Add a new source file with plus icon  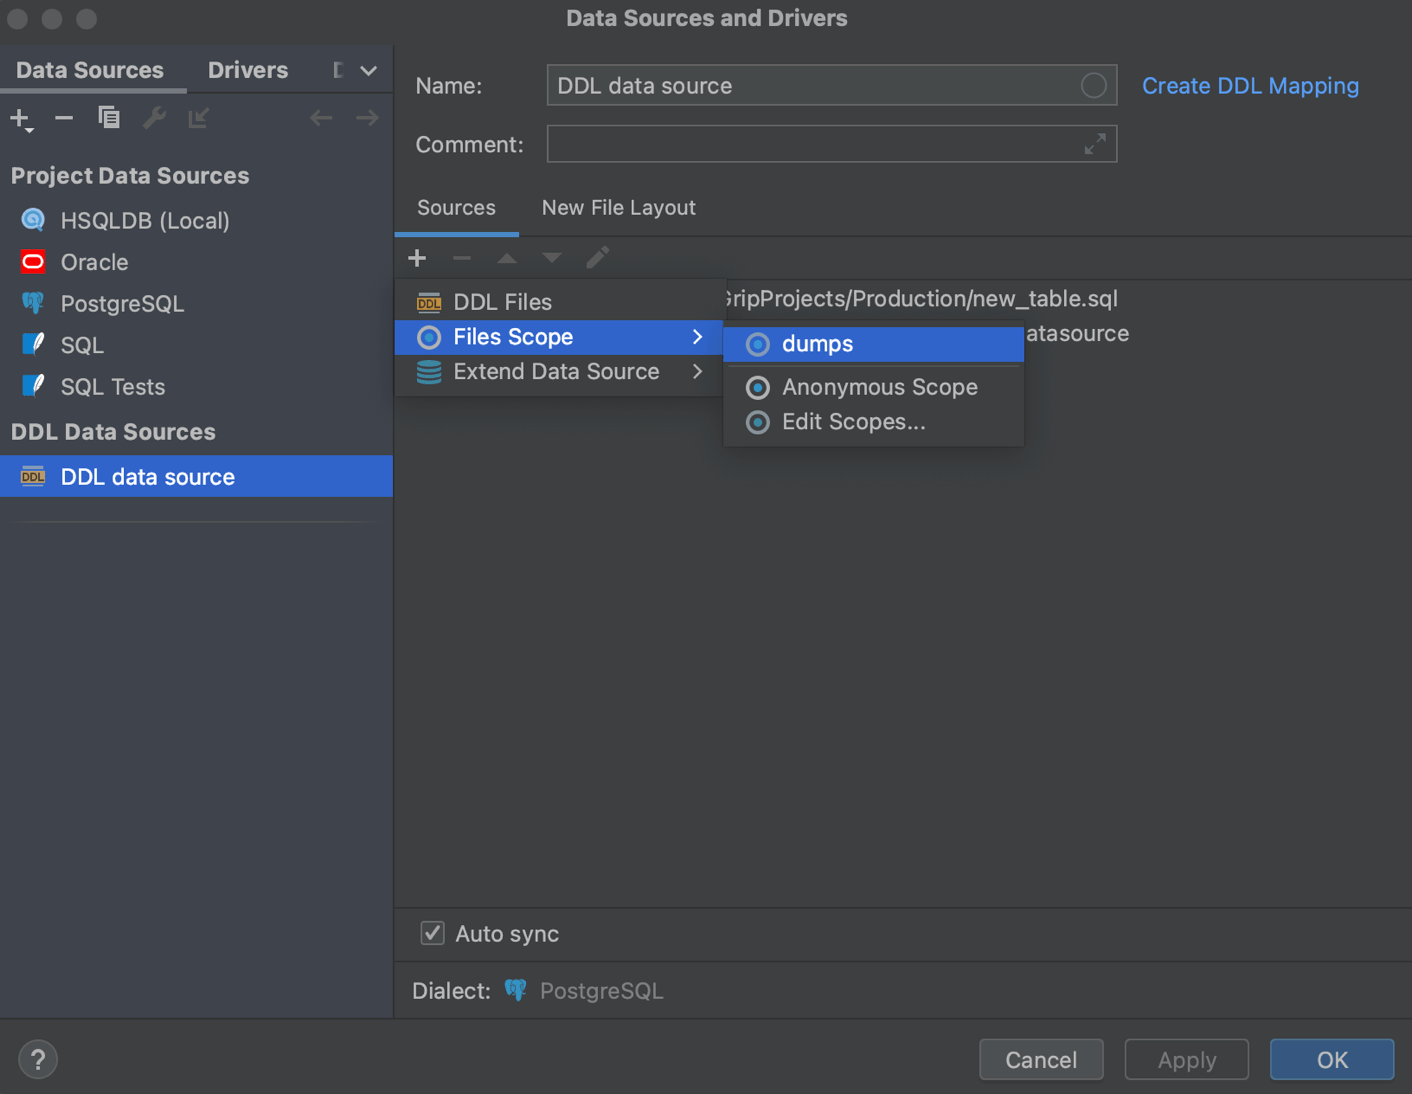click(x=417, y=257)
